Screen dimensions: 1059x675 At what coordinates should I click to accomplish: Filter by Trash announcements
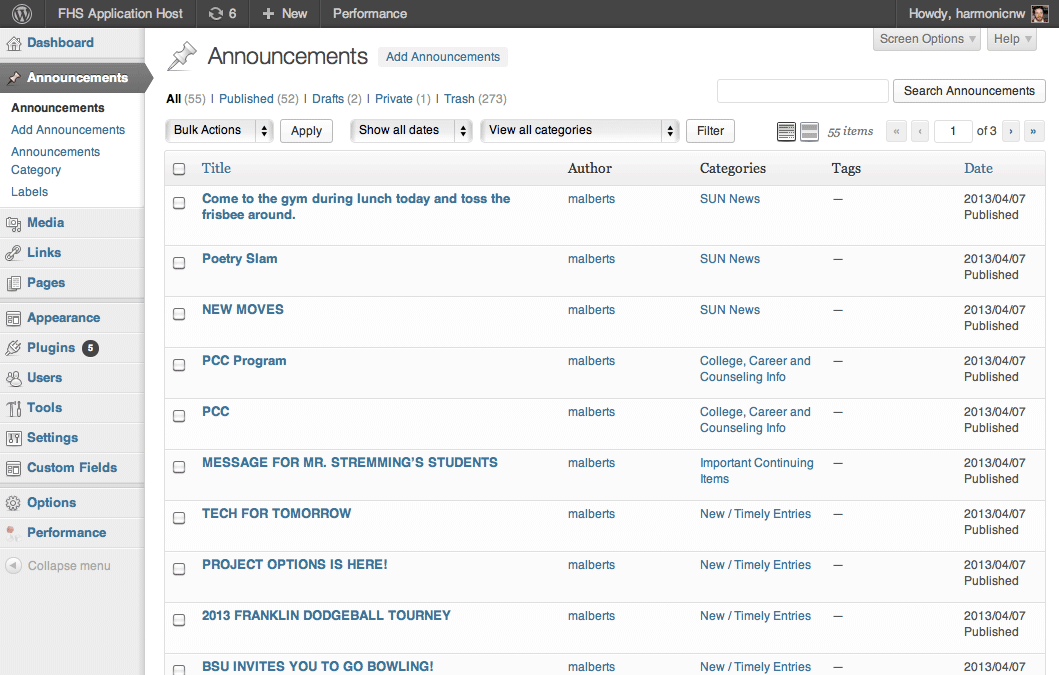(459, 99)
